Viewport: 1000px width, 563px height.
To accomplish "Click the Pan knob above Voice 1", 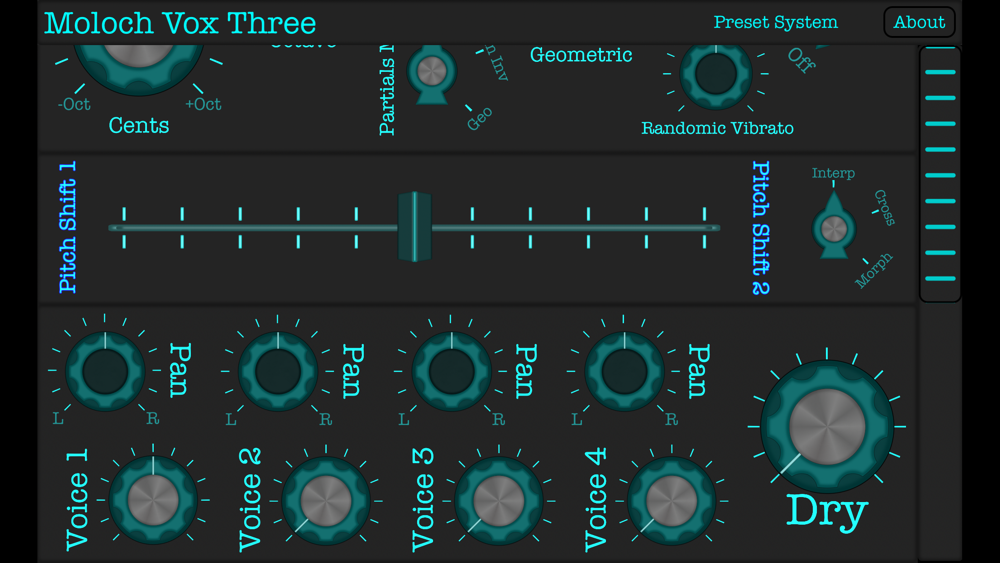I will [x=105, y=371].
